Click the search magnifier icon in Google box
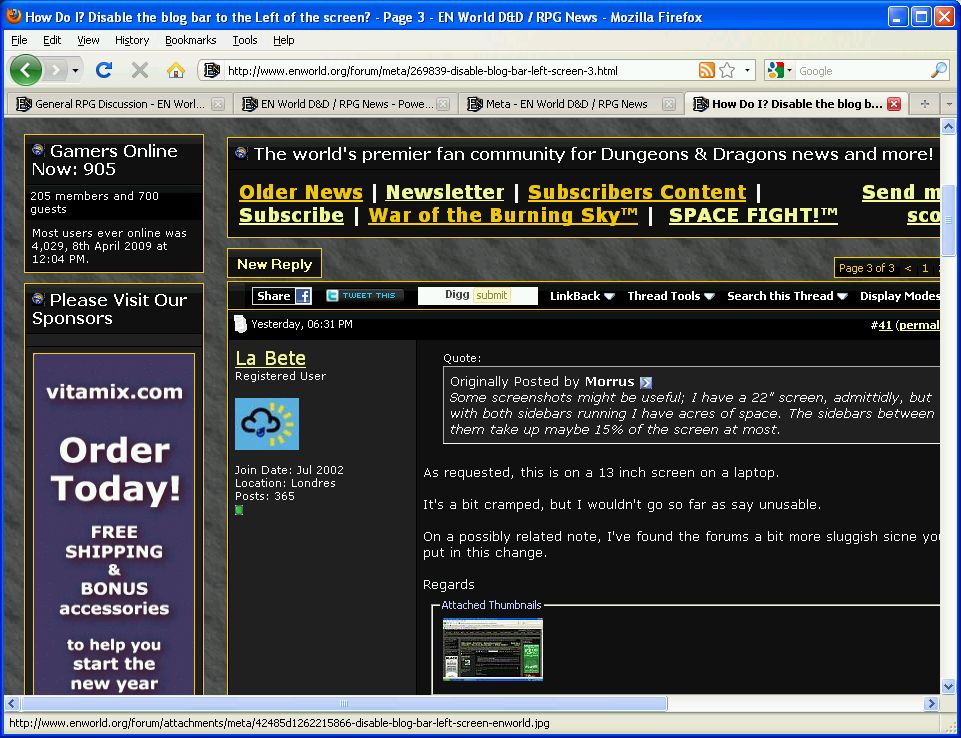Screen dimensions: 961x738 [x=938, y=70]
